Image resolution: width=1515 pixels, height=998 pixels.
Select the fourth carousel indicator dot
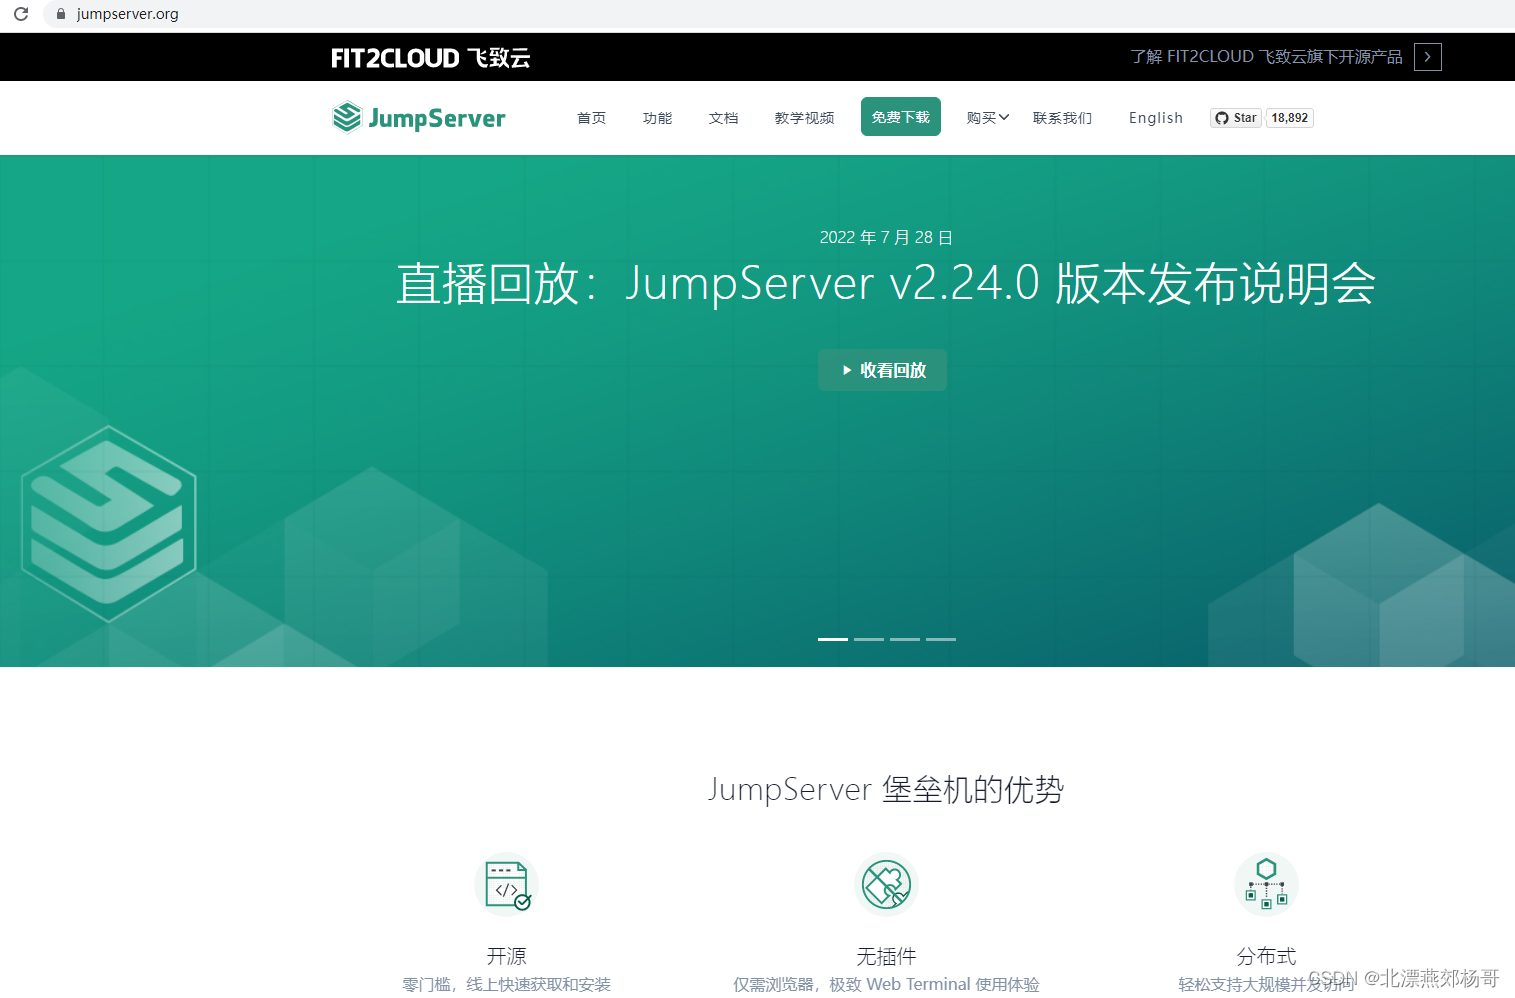[940, 639]
